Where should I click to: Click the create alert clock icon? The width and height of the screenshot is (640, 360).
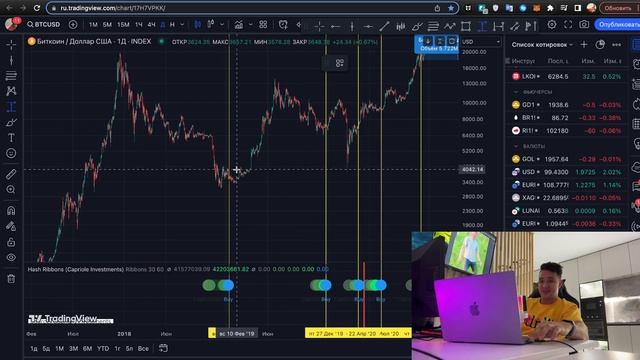coord(283,25)
